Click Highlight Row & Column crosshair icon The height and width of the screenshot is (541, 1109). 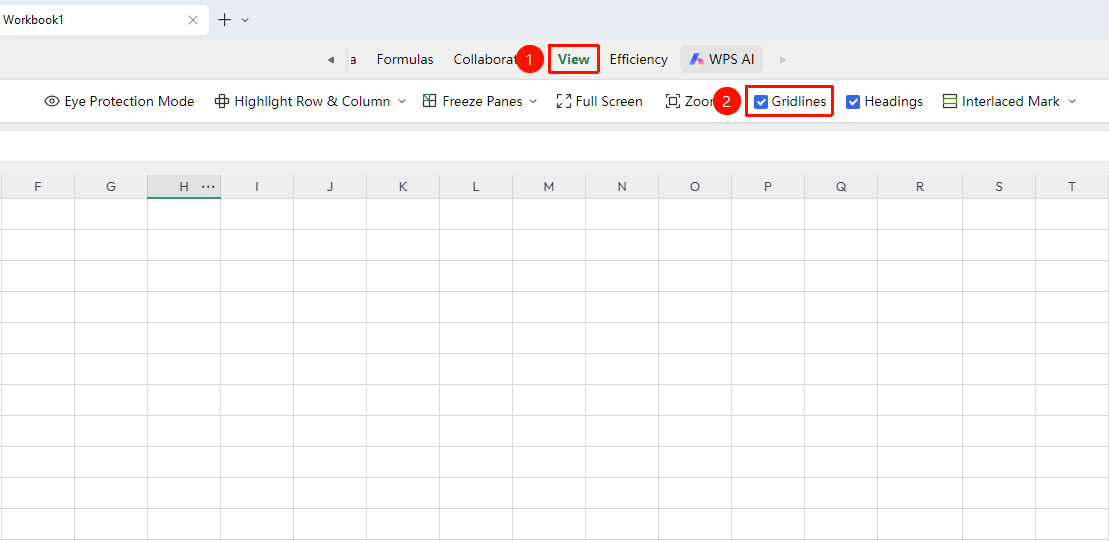click(221, 101)
